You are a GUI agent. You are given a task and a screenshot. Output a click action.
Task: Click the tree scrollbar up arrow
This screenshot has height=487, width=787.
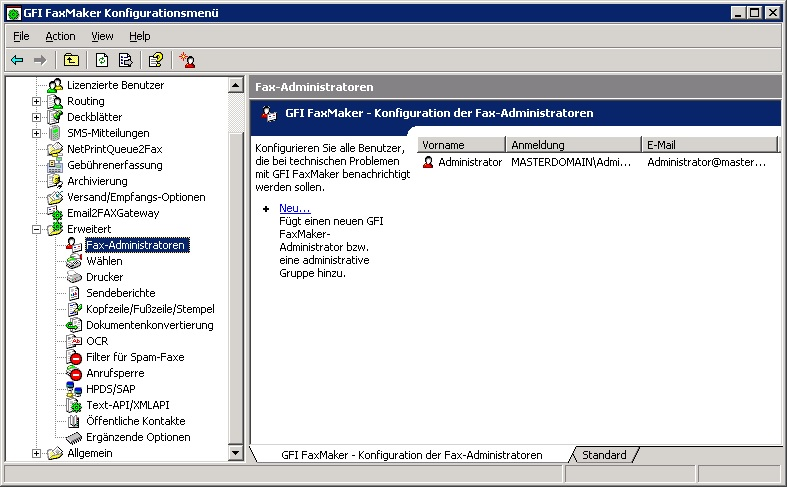point(235,85)
